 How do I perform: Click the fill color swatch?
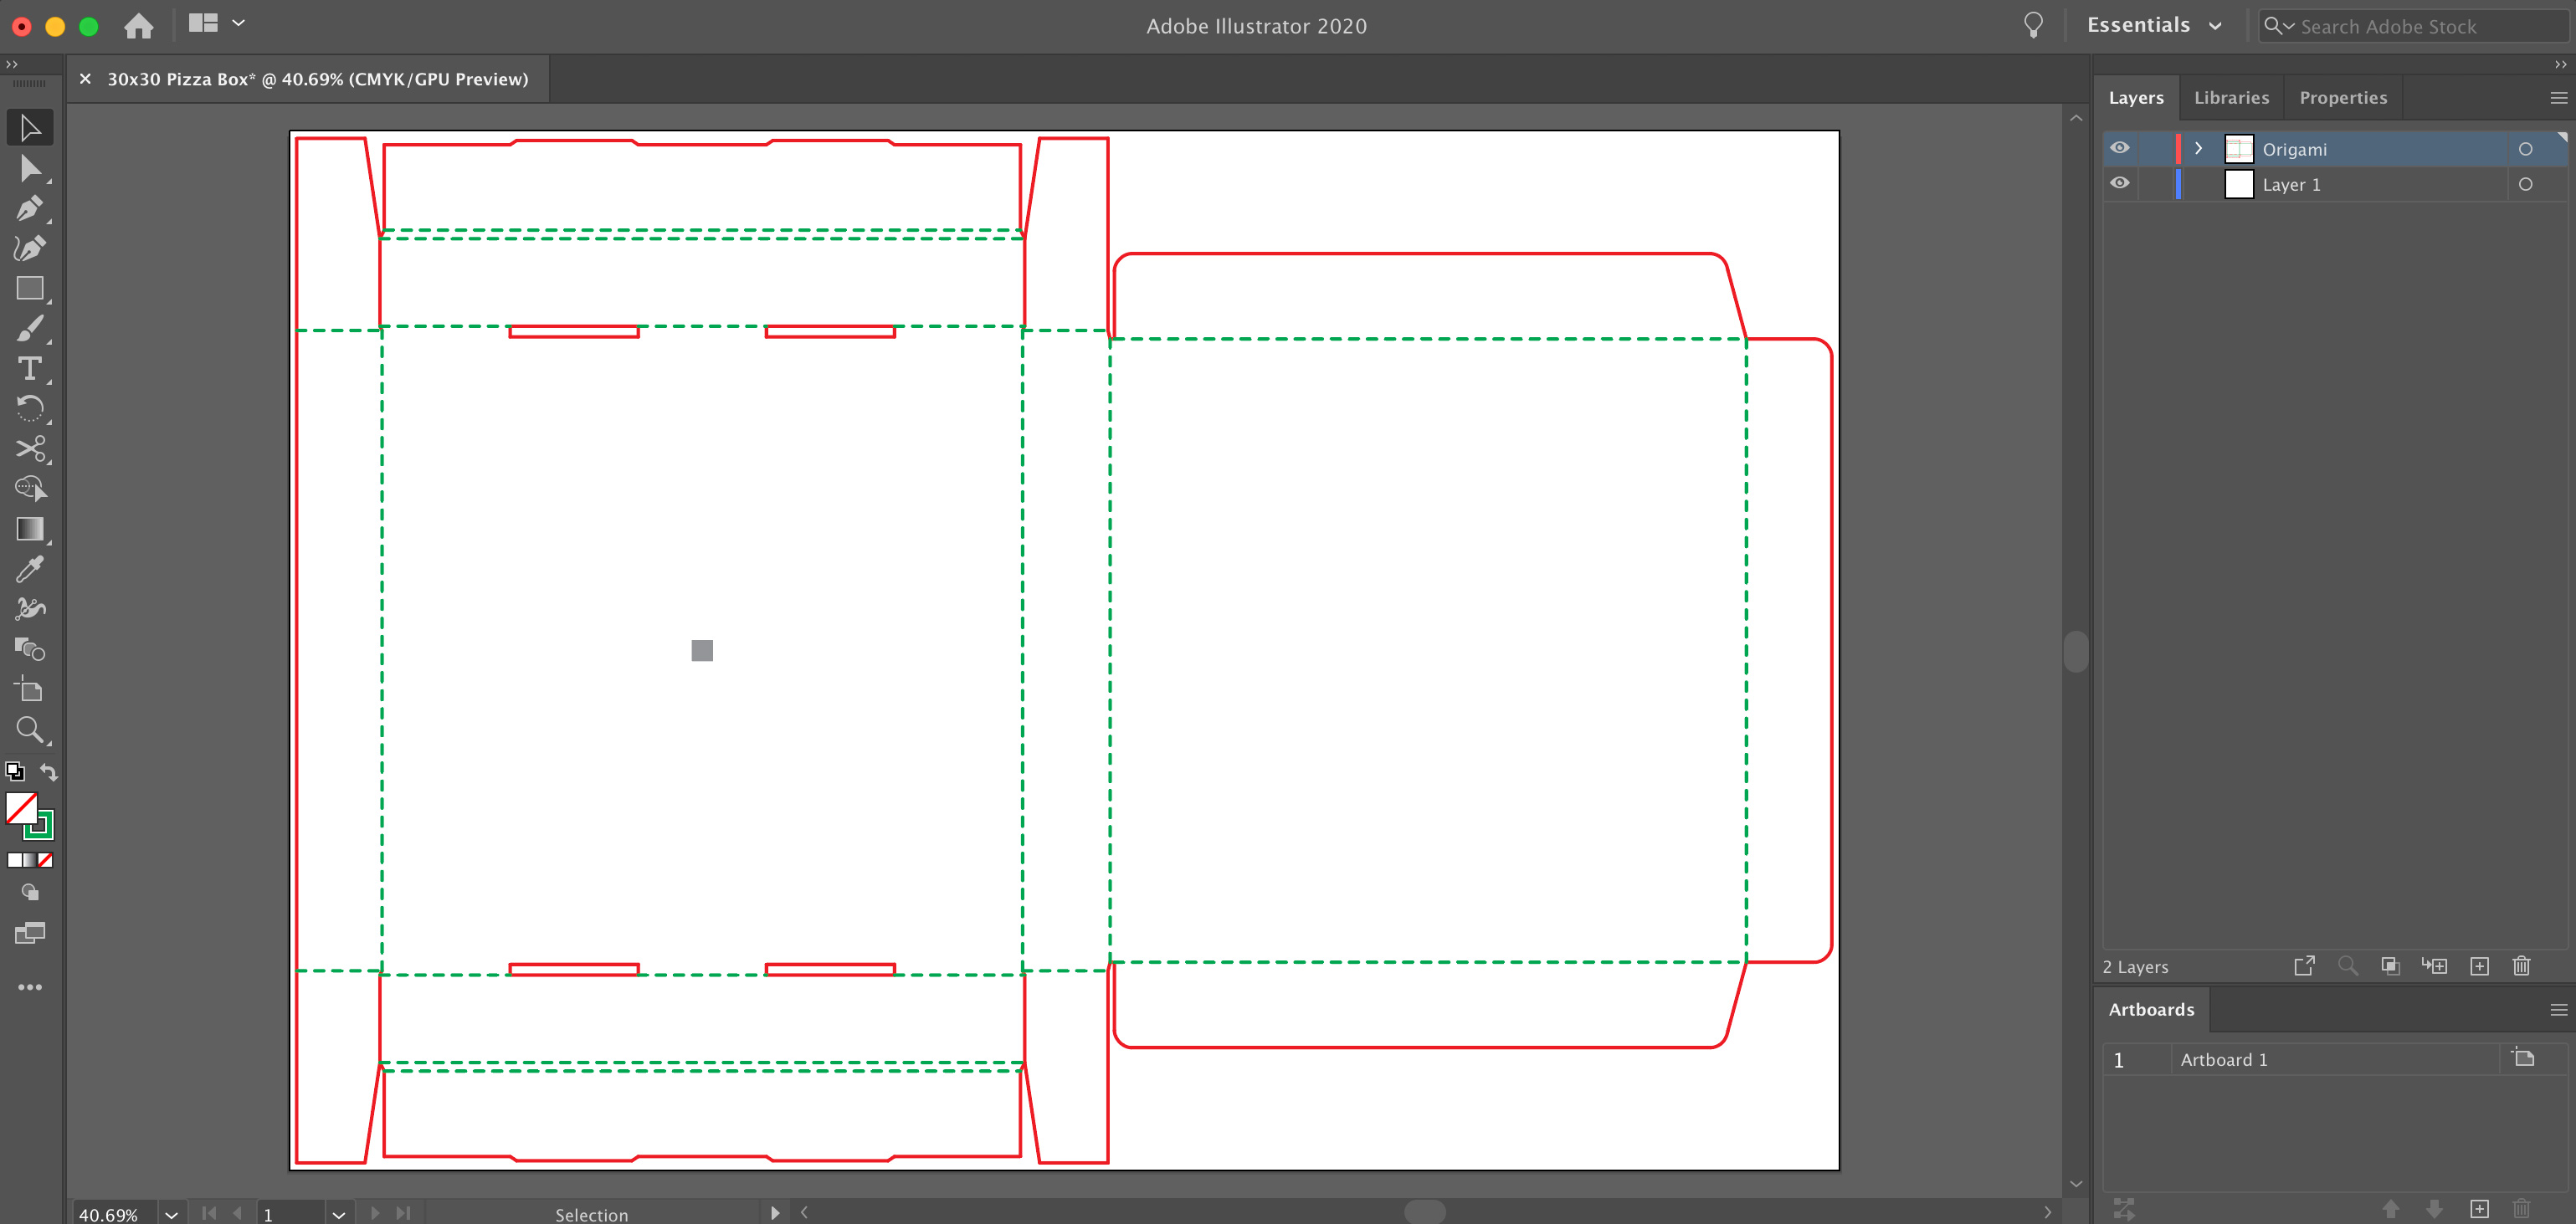click(22, 808)
